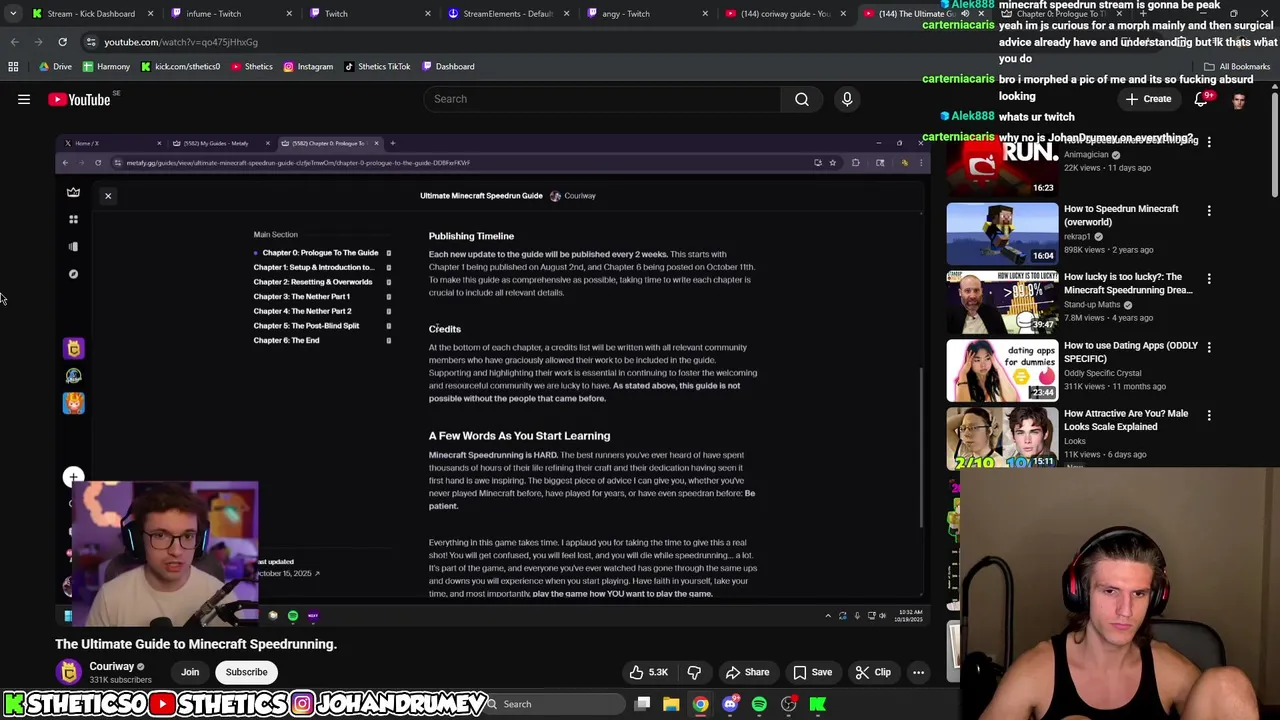This screenshot has height=720, width=1280.
Task: Click the browser address bar URL
Action: [181, 42]
